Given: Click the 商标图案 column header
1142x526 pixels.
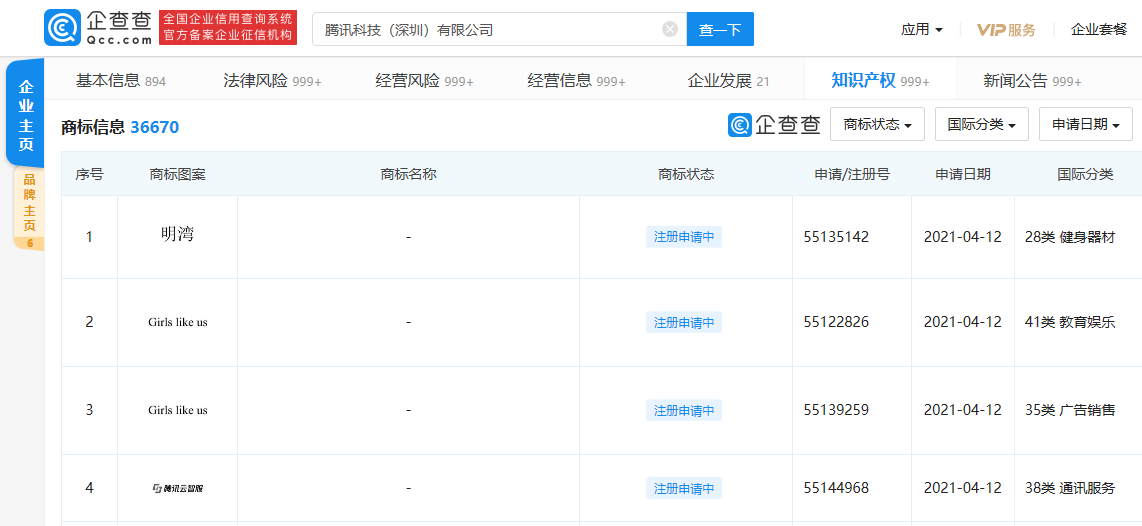Looking at the screenshot, I should [x=178, y=174].
